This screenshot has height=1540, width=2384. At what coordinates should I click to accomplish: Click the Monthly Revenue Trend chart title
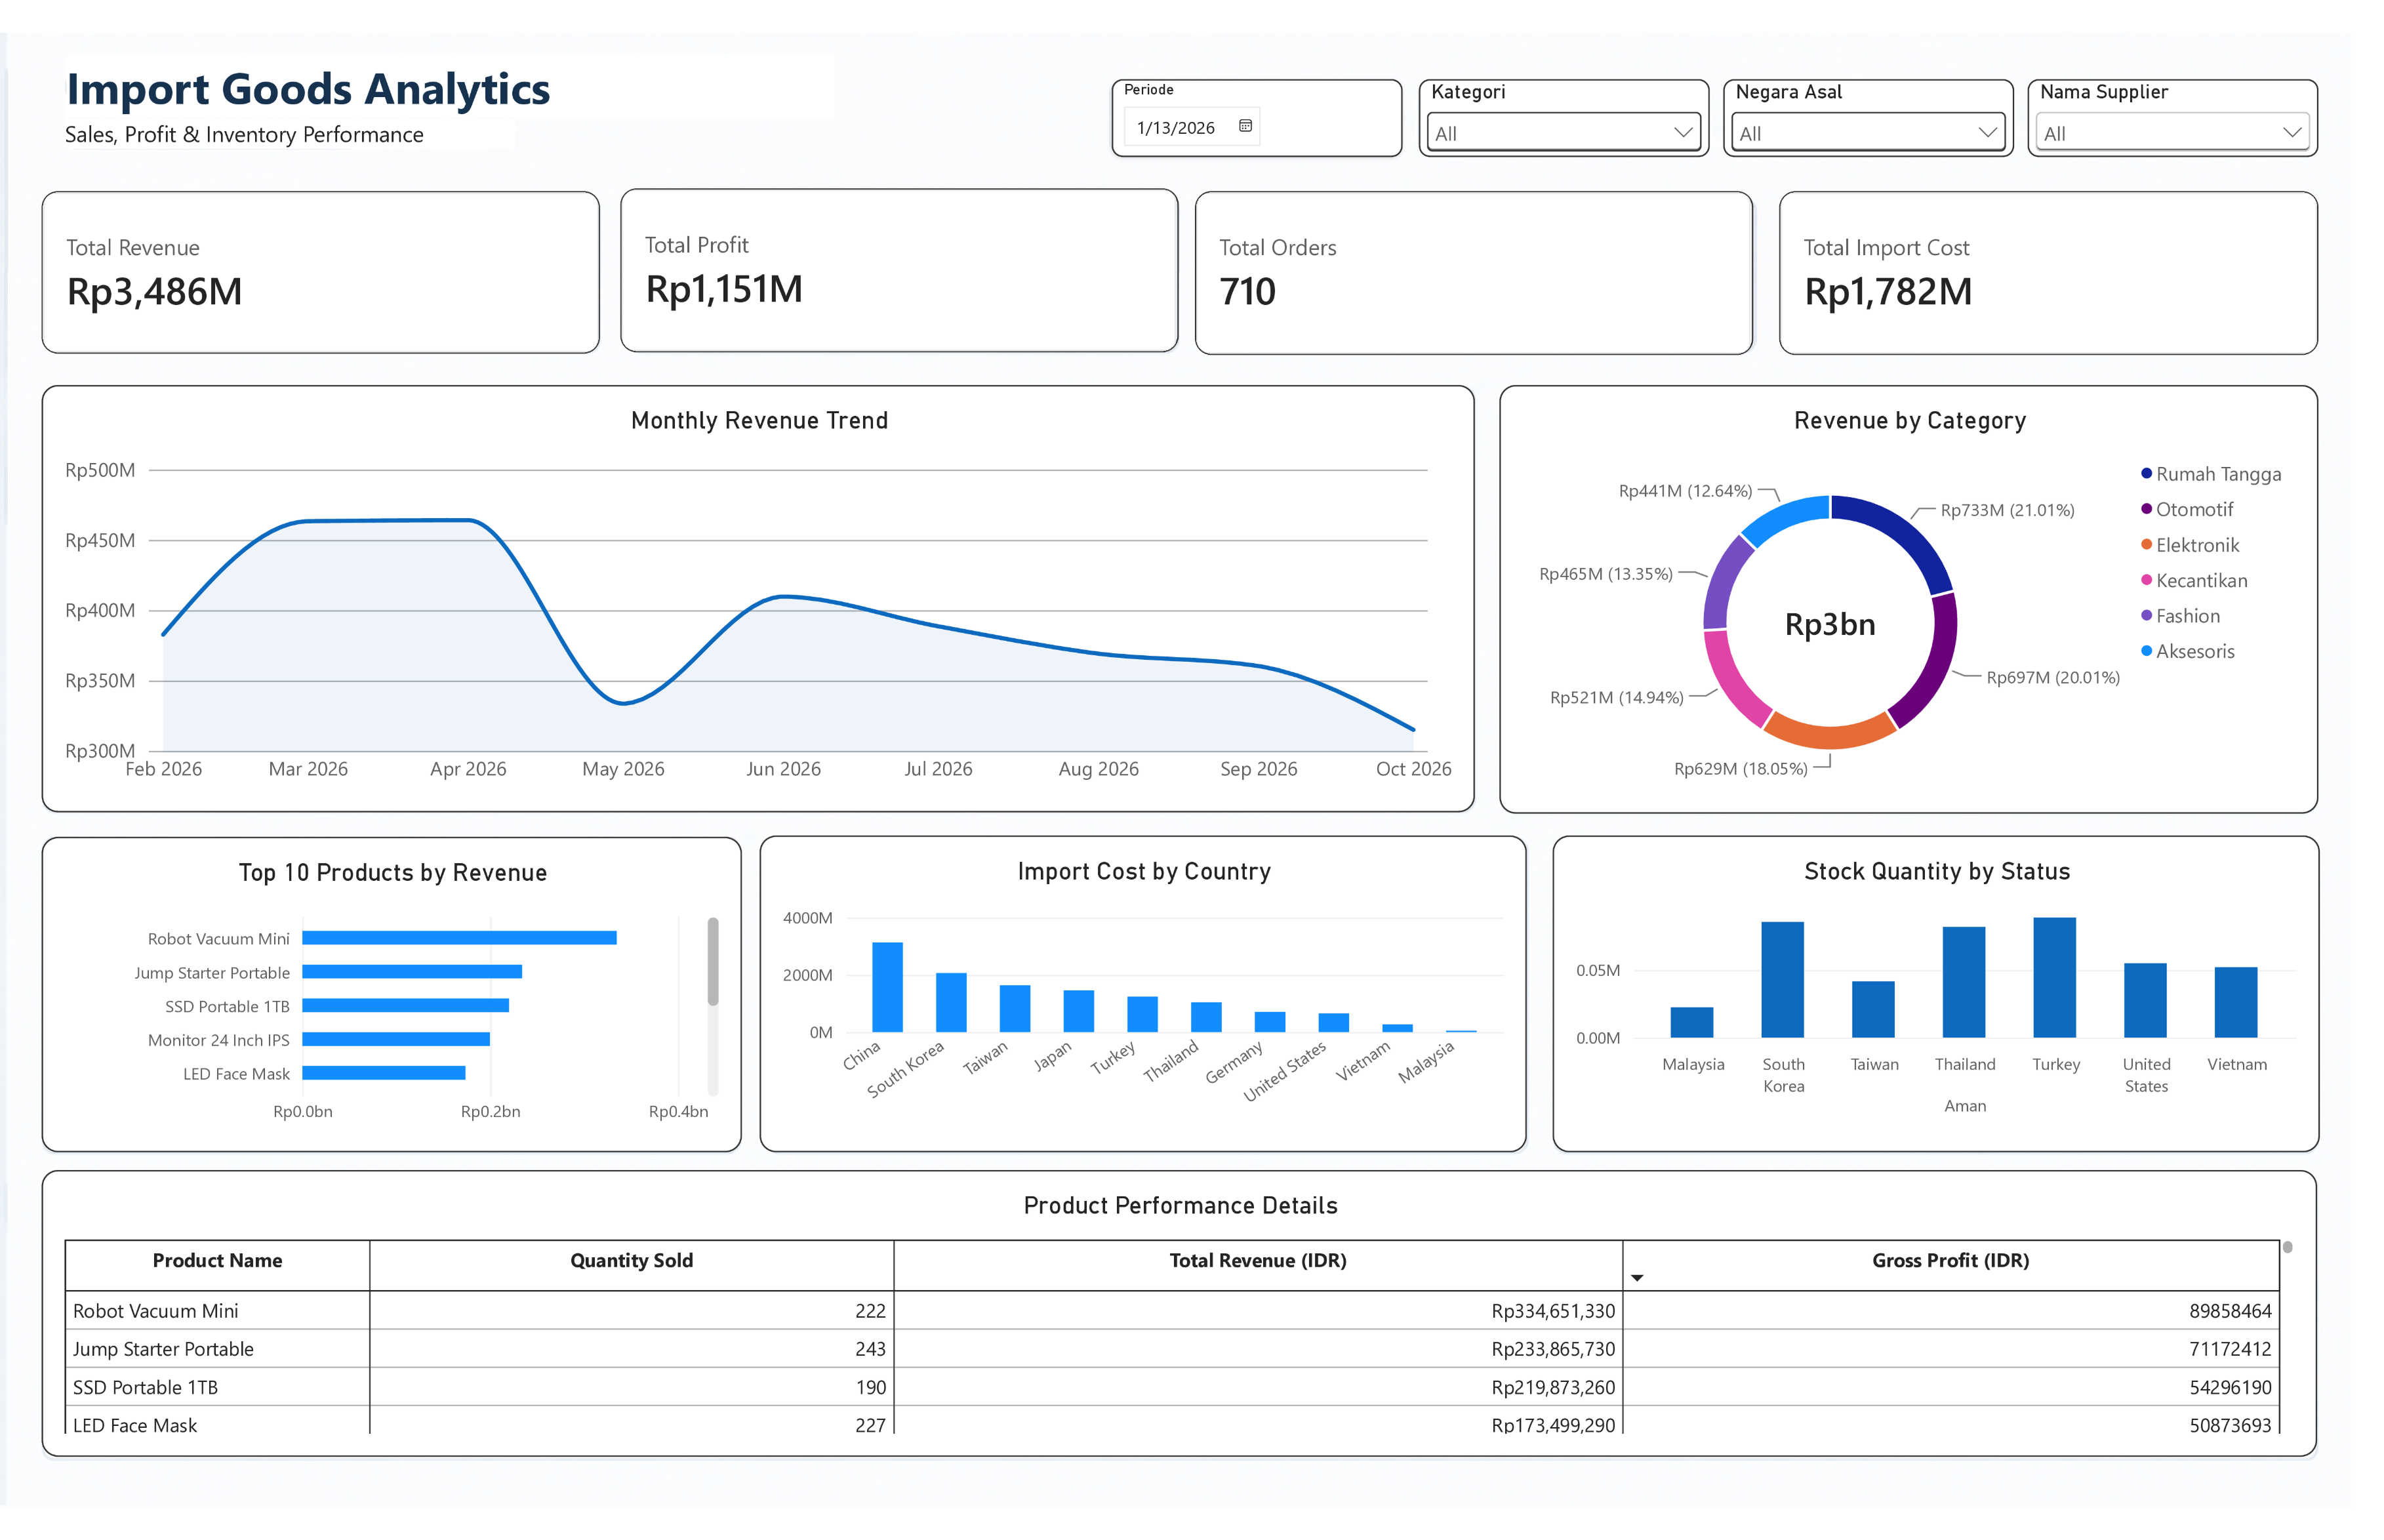[x=759, y=420]
